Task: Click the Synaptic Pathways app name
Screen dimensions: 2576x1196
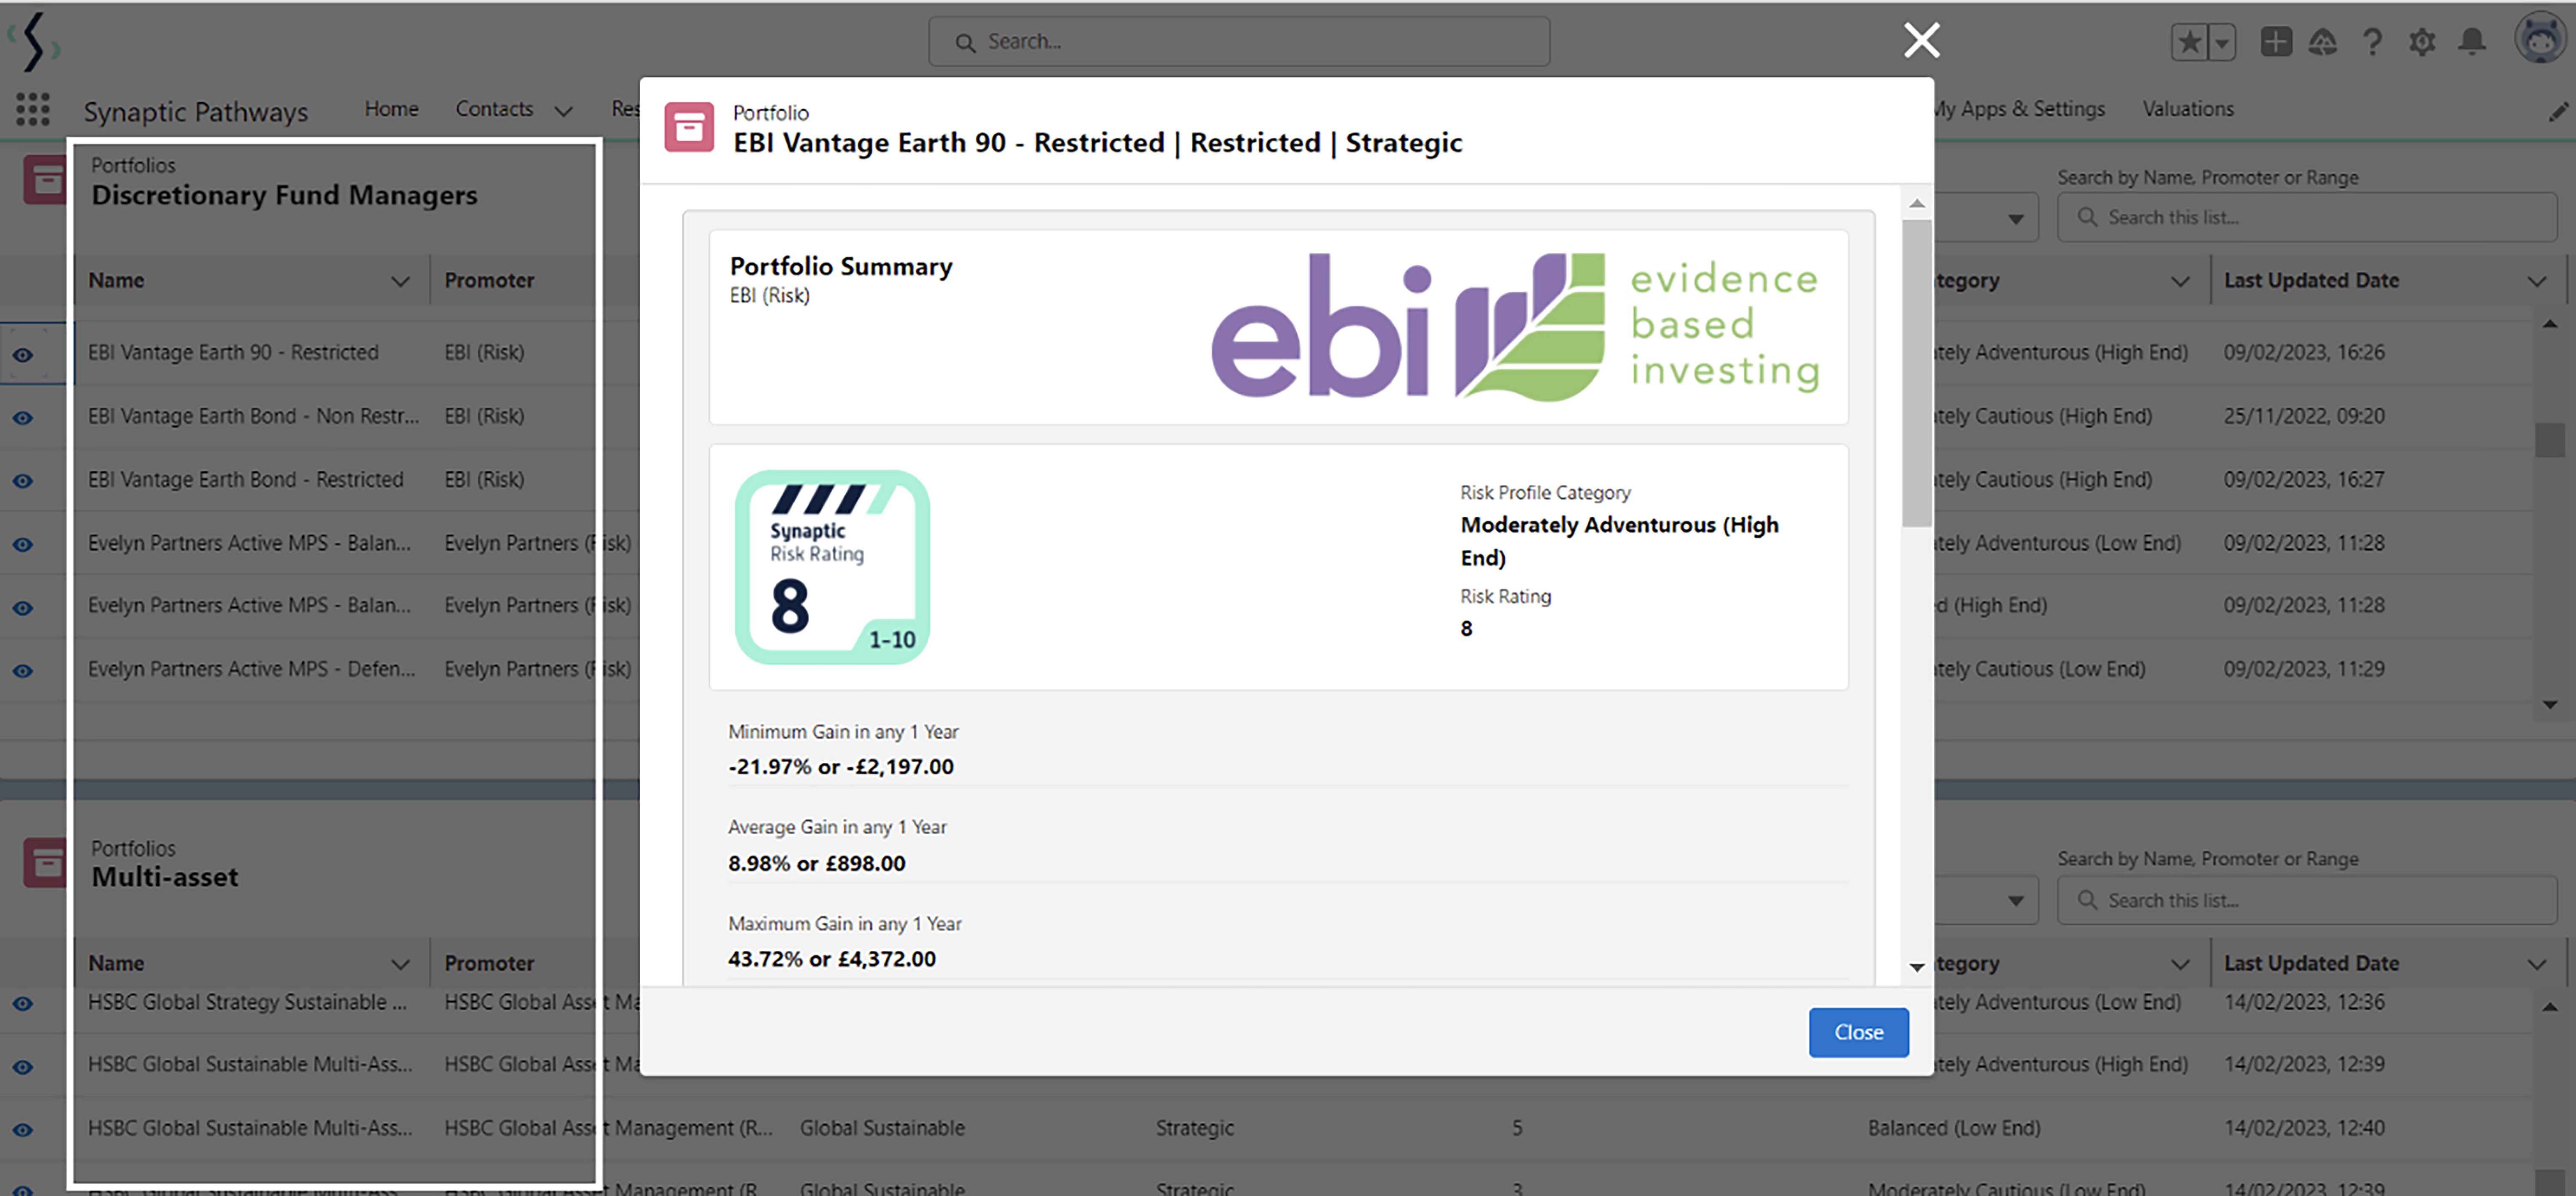Action: tap(195, 111)
